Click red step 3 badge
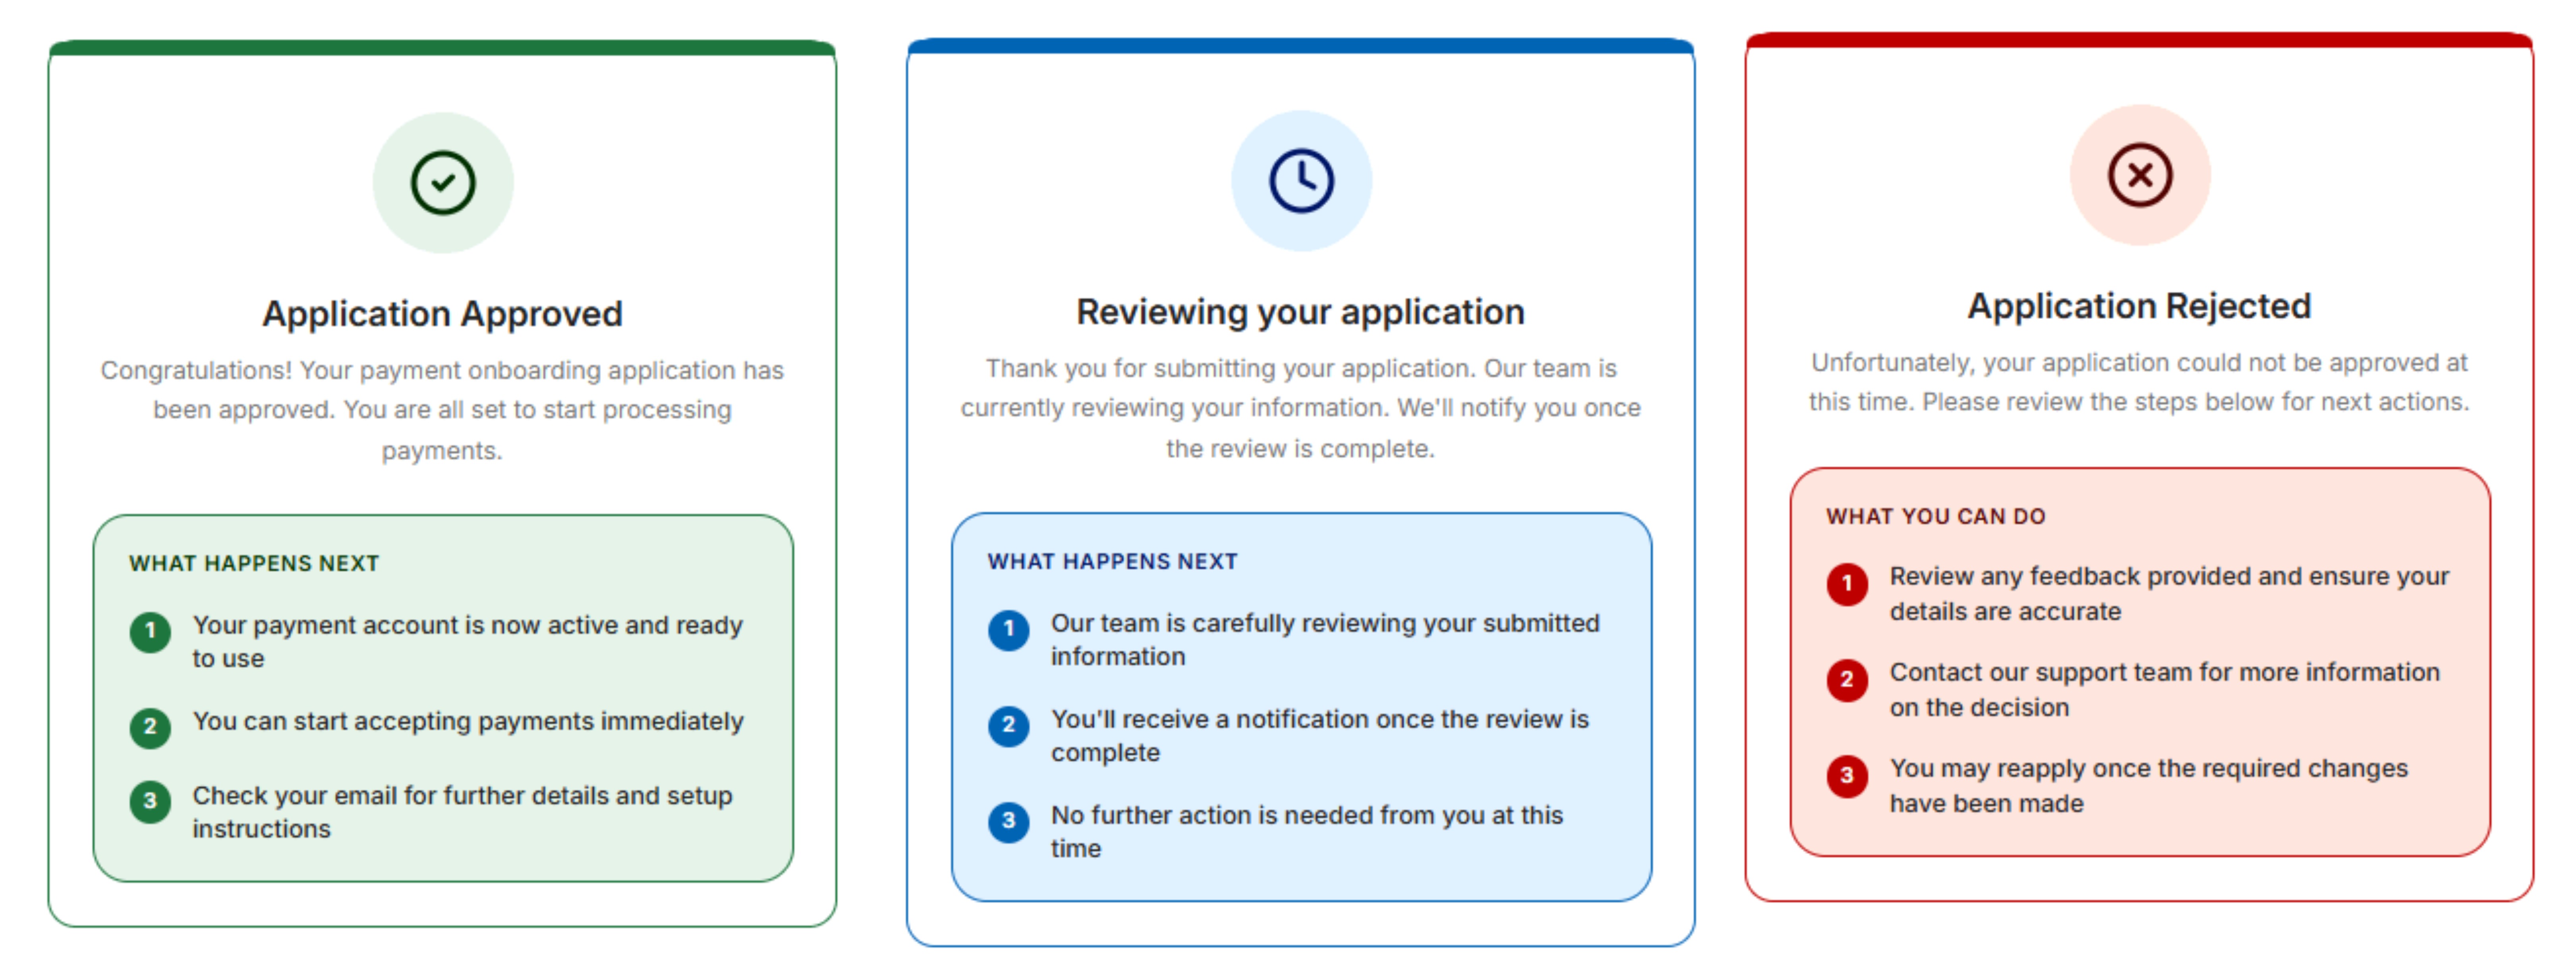This screenshot has height=980, width=2576. tap(1846, 775)
